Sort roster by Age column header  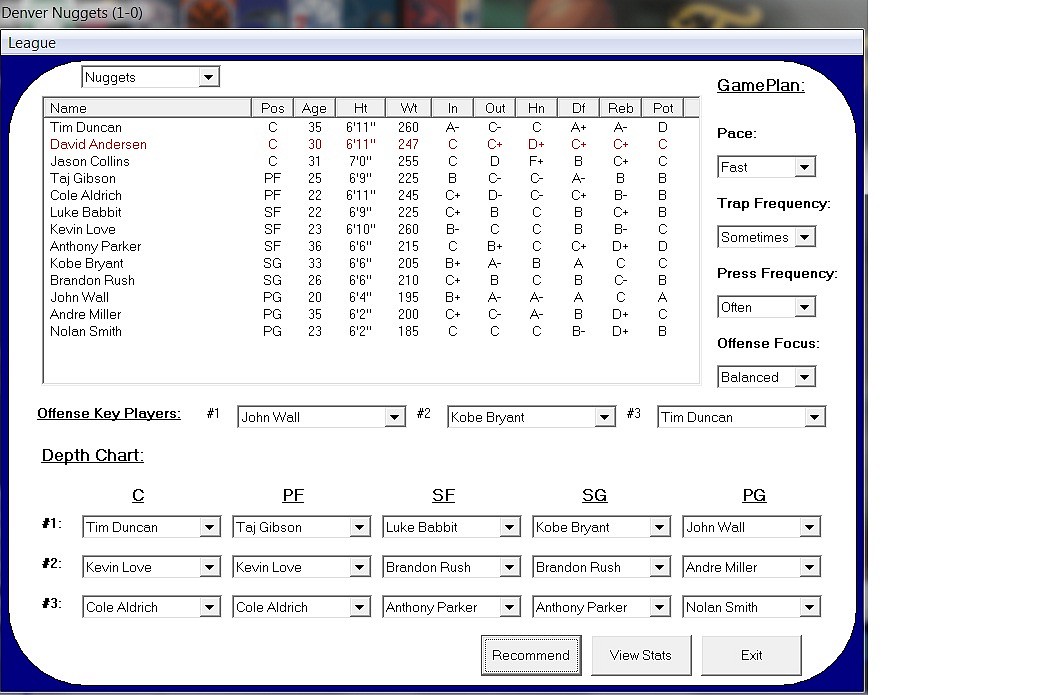point(314,108)
